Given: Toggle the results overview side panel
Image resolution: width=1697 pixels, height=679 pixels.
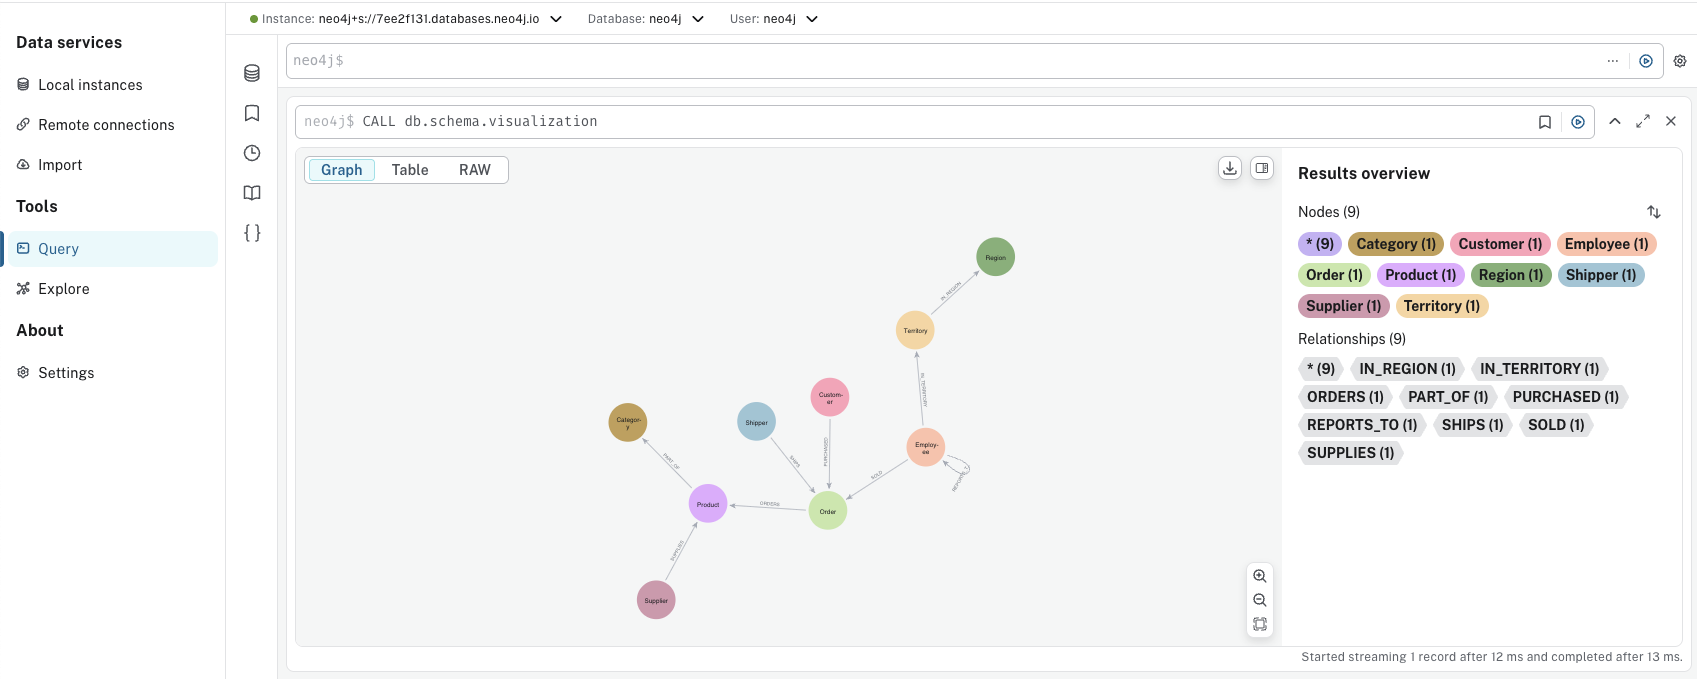Looking at the screenshot, I should click(x=1262, y=168).
